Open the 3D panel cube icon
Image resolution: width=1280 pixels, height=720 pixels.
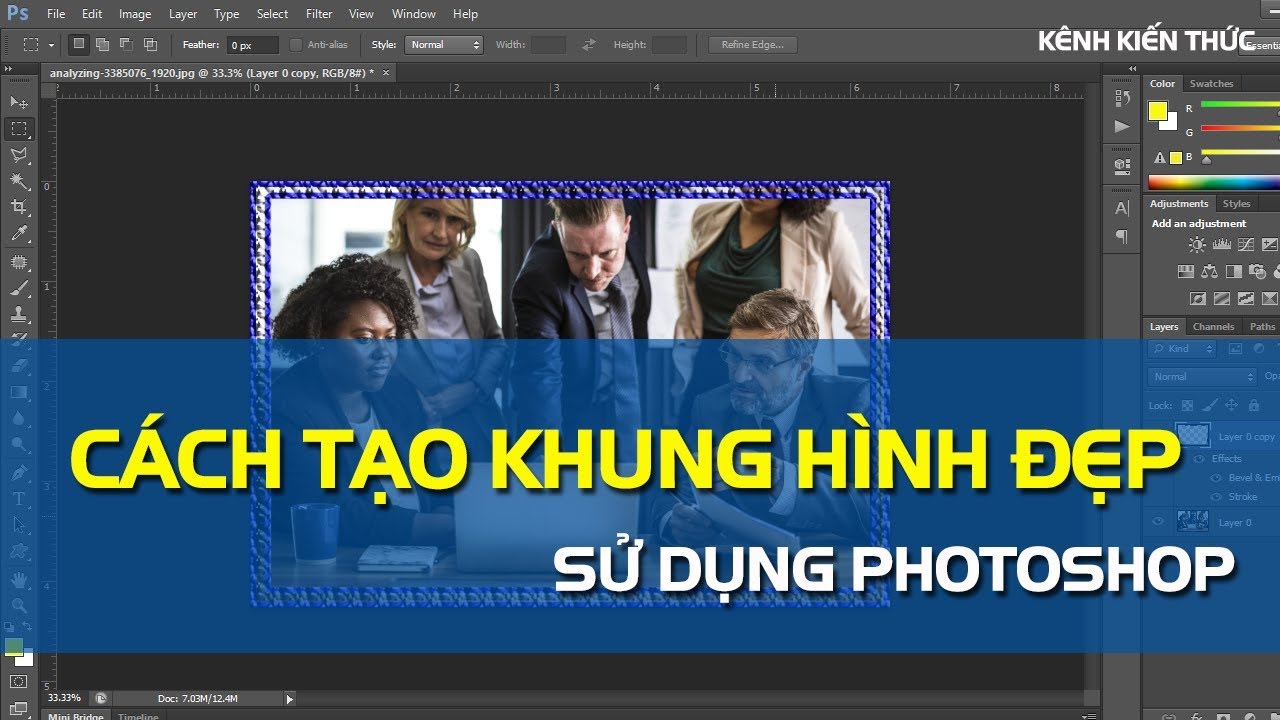(1122, 165)
